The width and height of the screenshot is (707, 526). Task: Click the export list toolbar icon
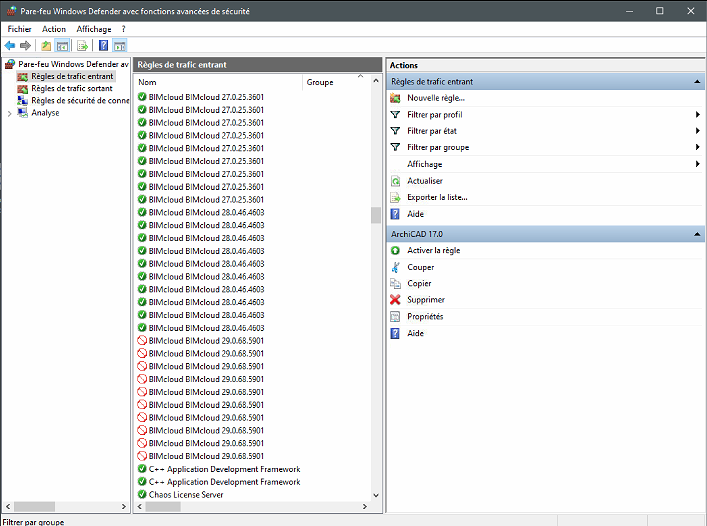tap(83, 46)
